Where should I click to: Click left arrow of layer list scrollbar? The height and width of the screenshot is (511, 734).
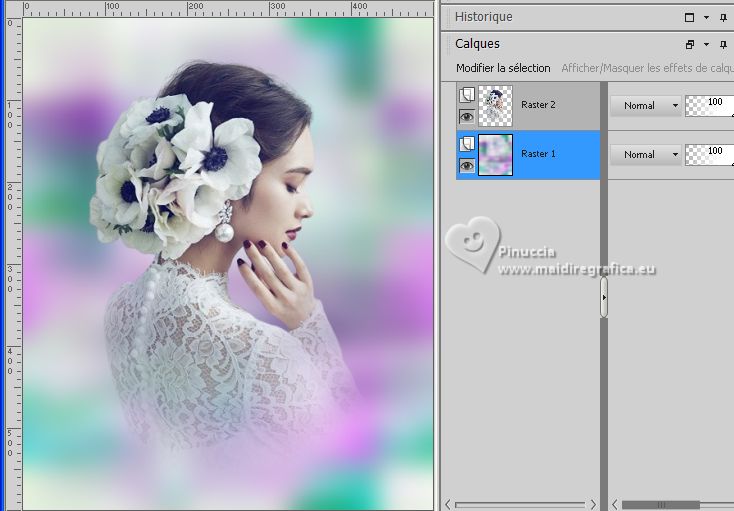[x=448, y=504]
